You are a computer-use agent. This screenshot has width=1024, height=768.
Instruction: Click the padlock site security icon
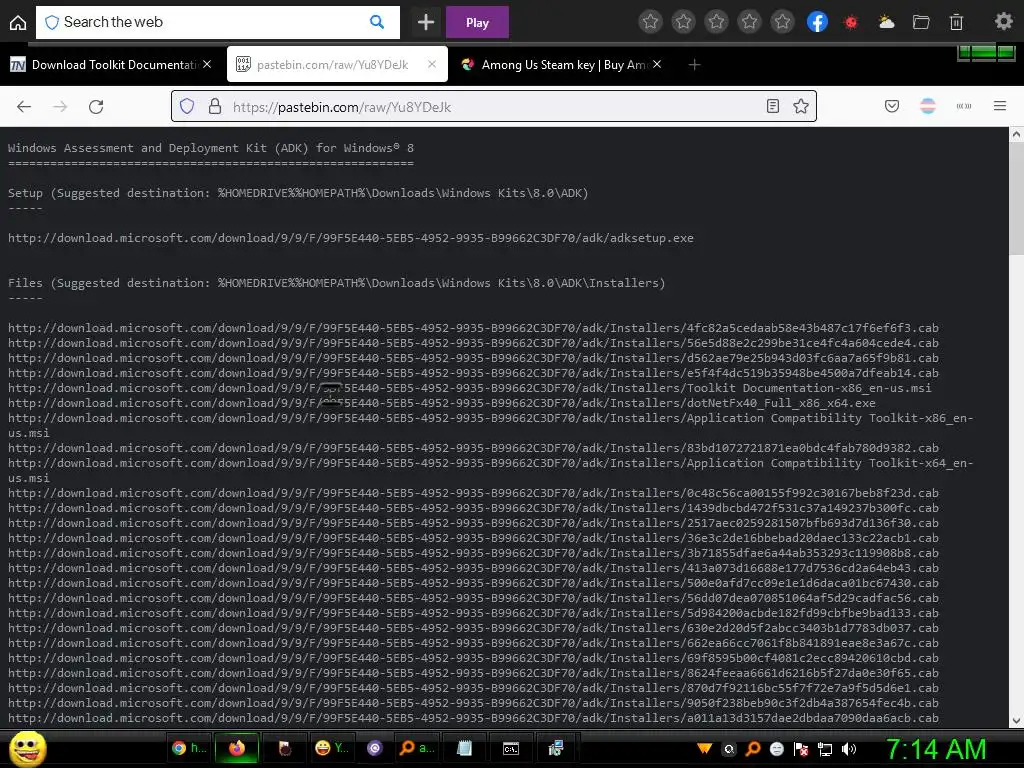(215, 106)
